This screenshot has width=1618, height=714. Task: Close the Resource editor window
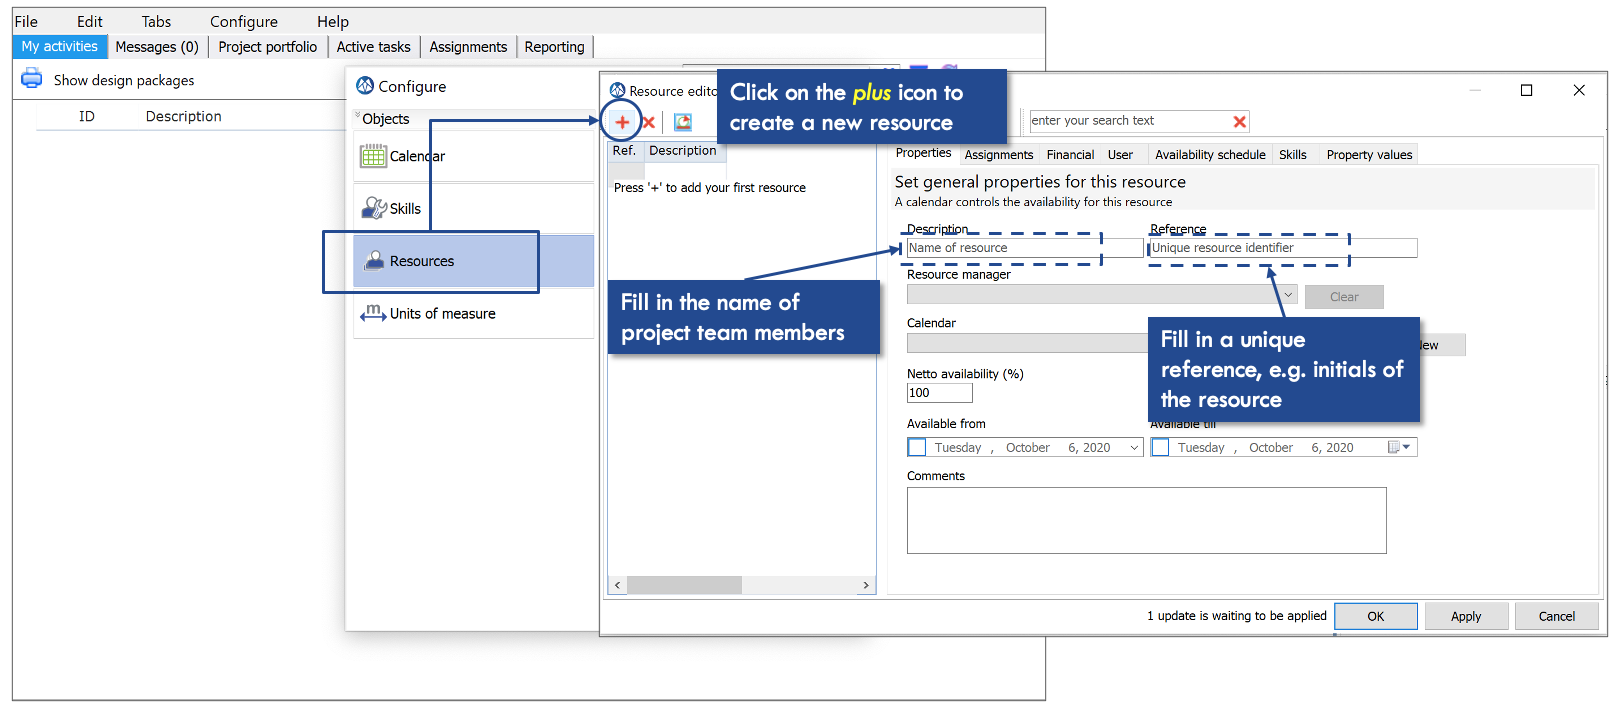(1579, 90)
